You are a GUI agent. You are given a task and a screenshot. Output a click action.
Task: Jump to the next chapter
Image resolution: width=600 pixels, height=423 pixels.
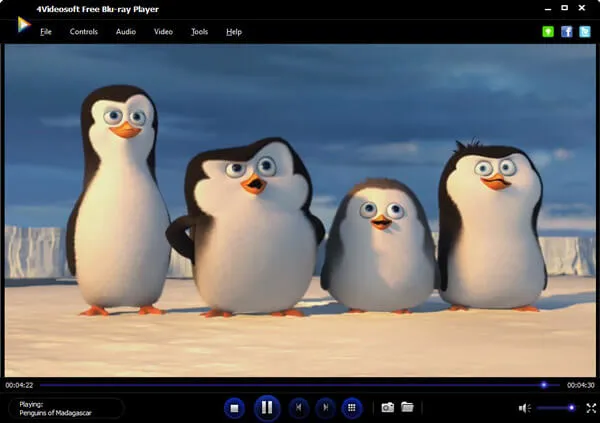click(325, 408)
